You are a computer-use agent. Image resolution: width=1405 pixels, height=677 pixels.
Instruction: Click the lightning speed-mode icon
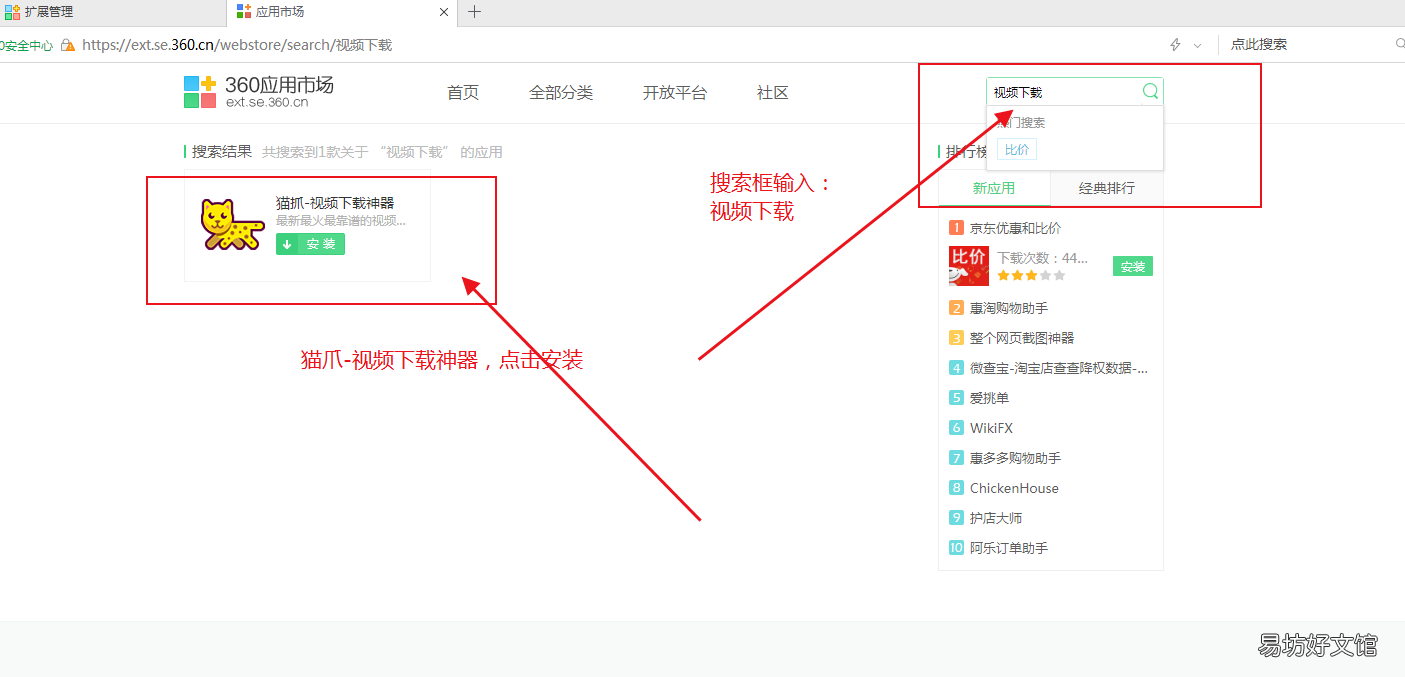click(x=1175, y=45)
